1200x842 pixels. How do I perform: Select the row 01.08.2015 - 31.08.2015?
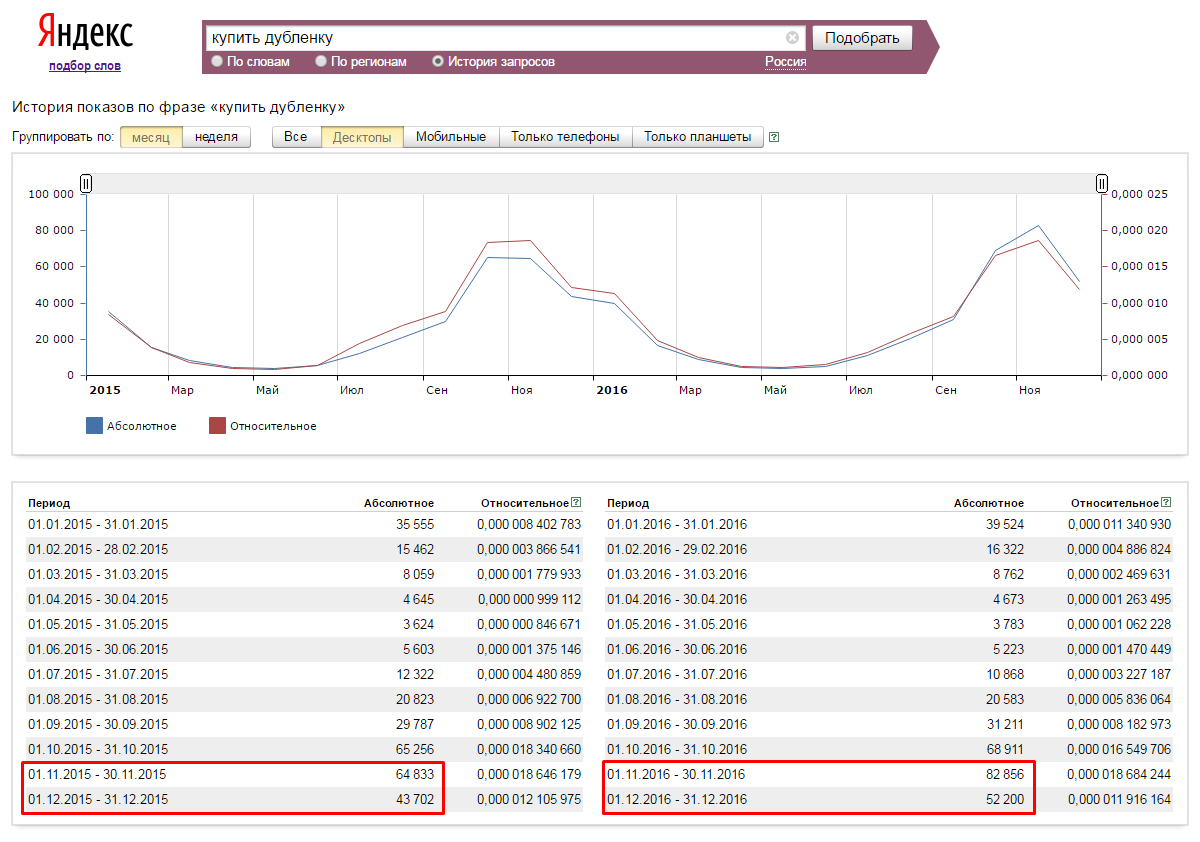click(304, 699)
